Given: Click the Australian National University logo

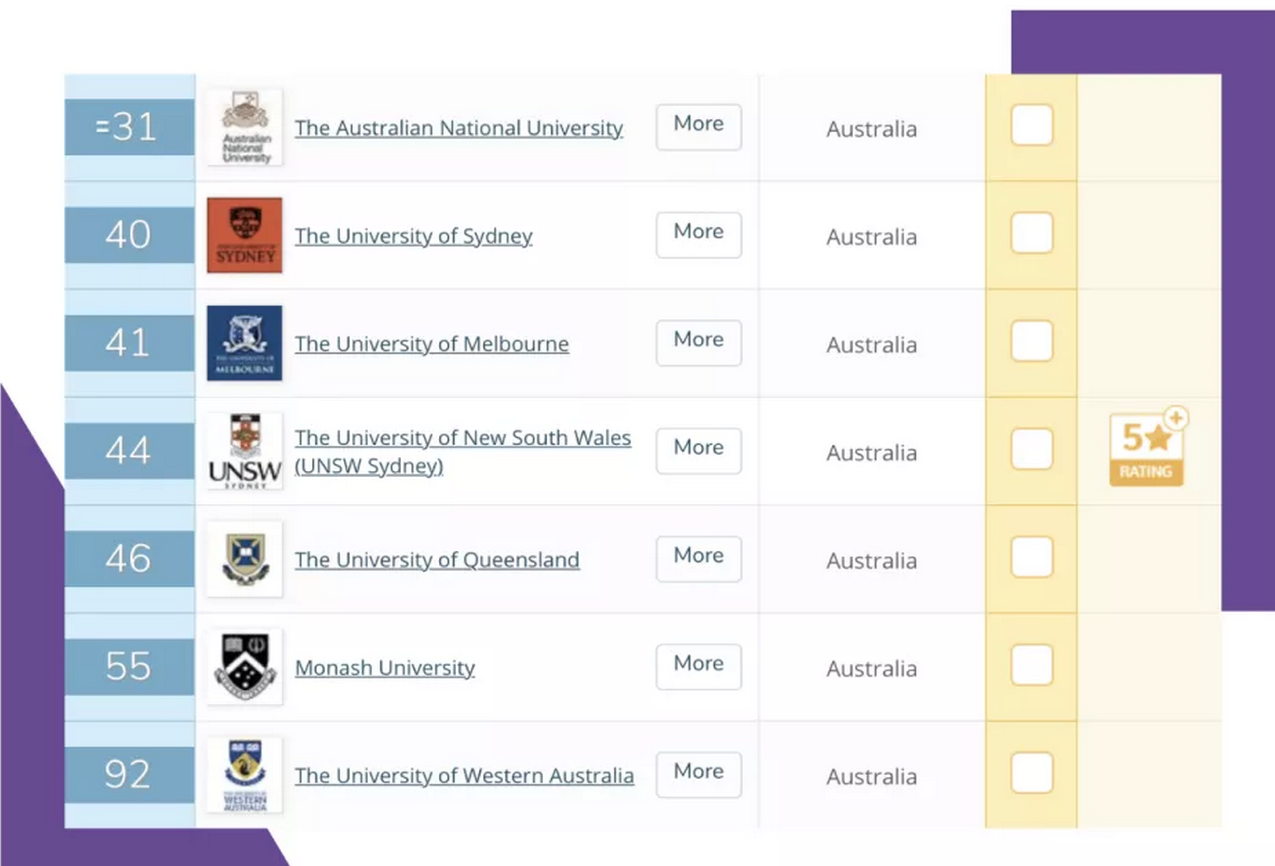Looking at the screenshot, I should (x=244, y=128).
